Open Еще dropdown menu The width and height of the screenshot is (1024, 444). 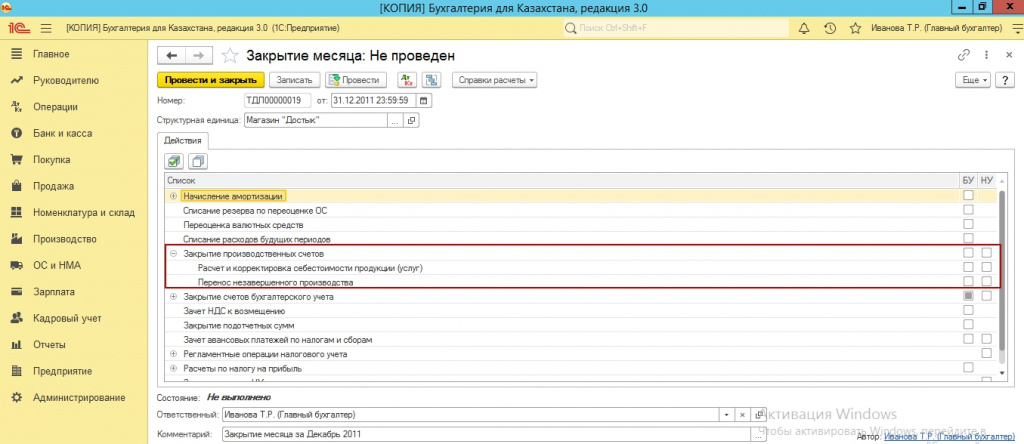coord(973,80)
